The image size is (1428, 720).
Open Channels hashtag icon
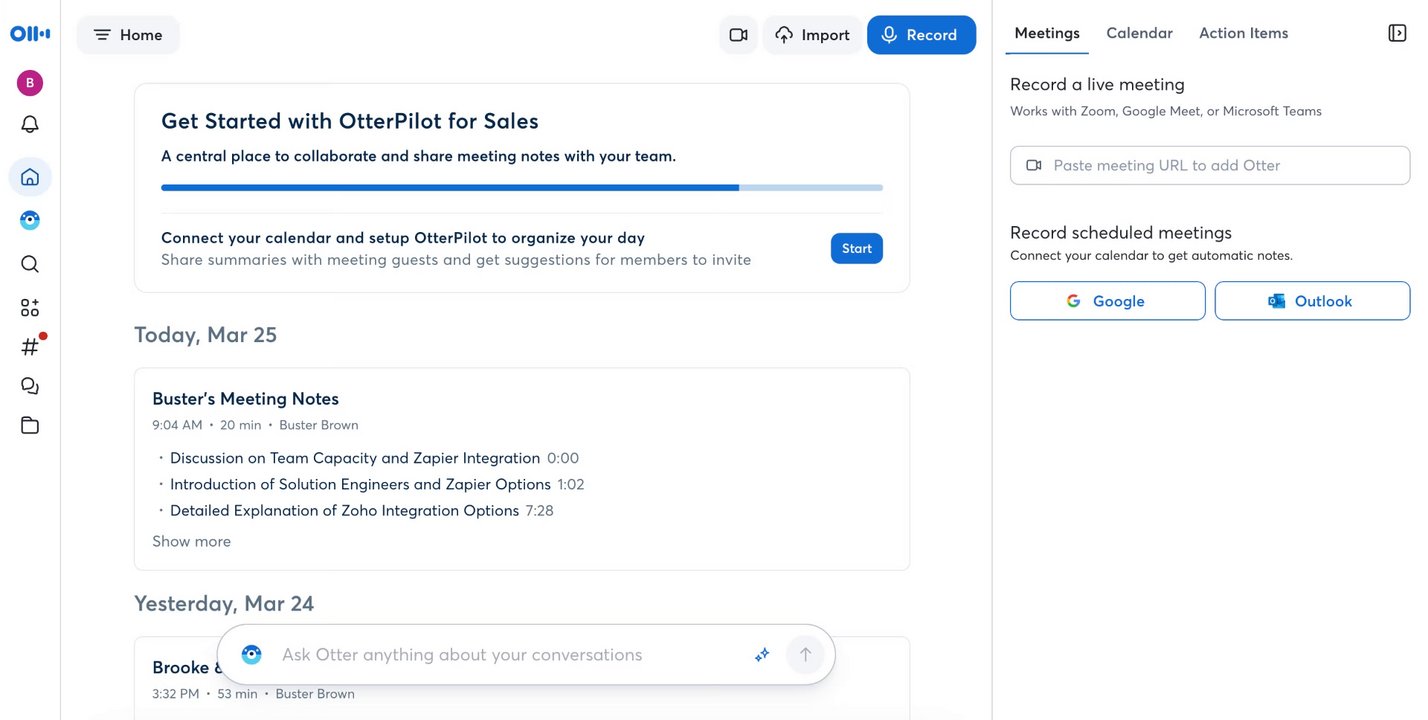point(30,347)
